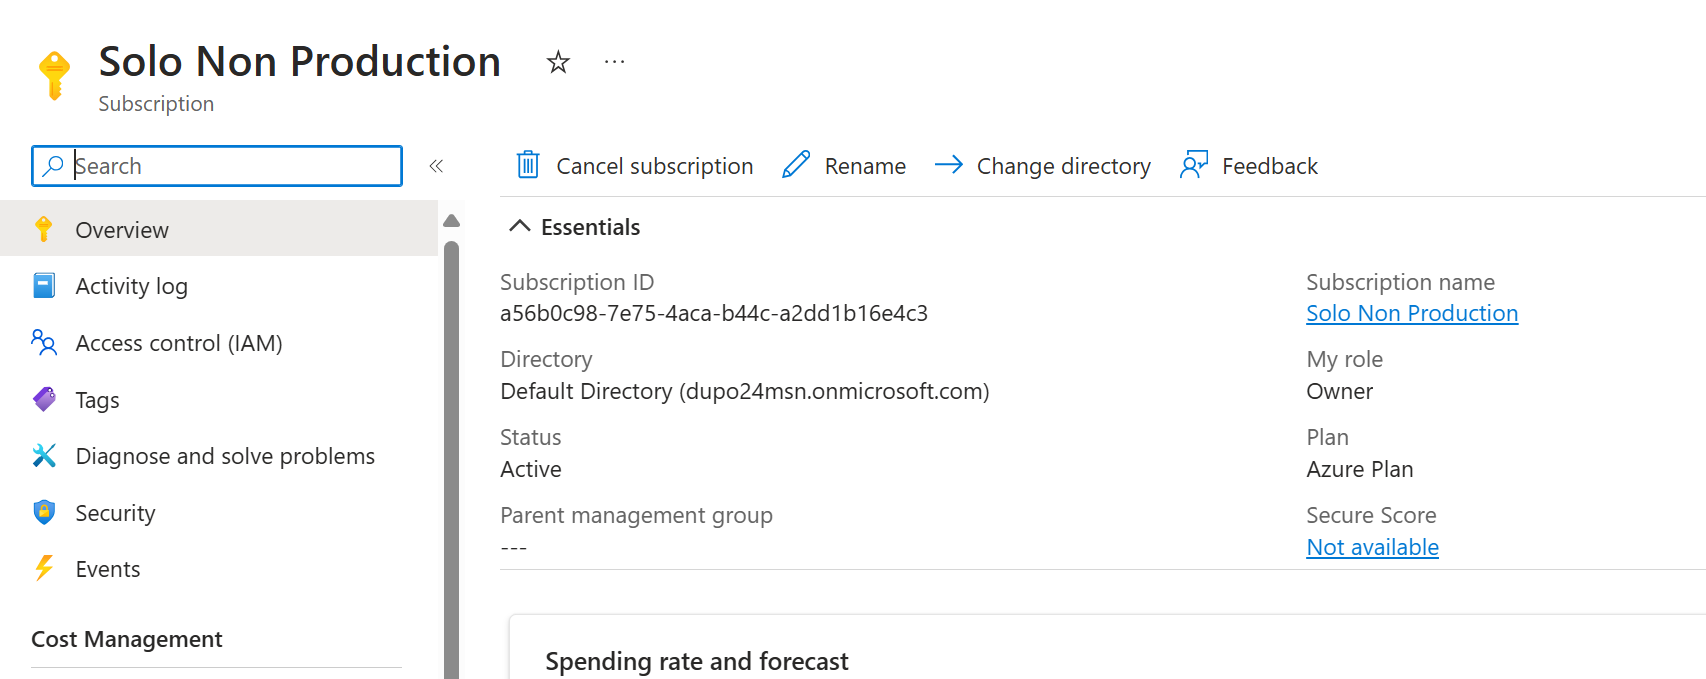The width and height of the screenshot is (1706, 679).
Task: Click the Activity log book icon
Action: [44, 286]
